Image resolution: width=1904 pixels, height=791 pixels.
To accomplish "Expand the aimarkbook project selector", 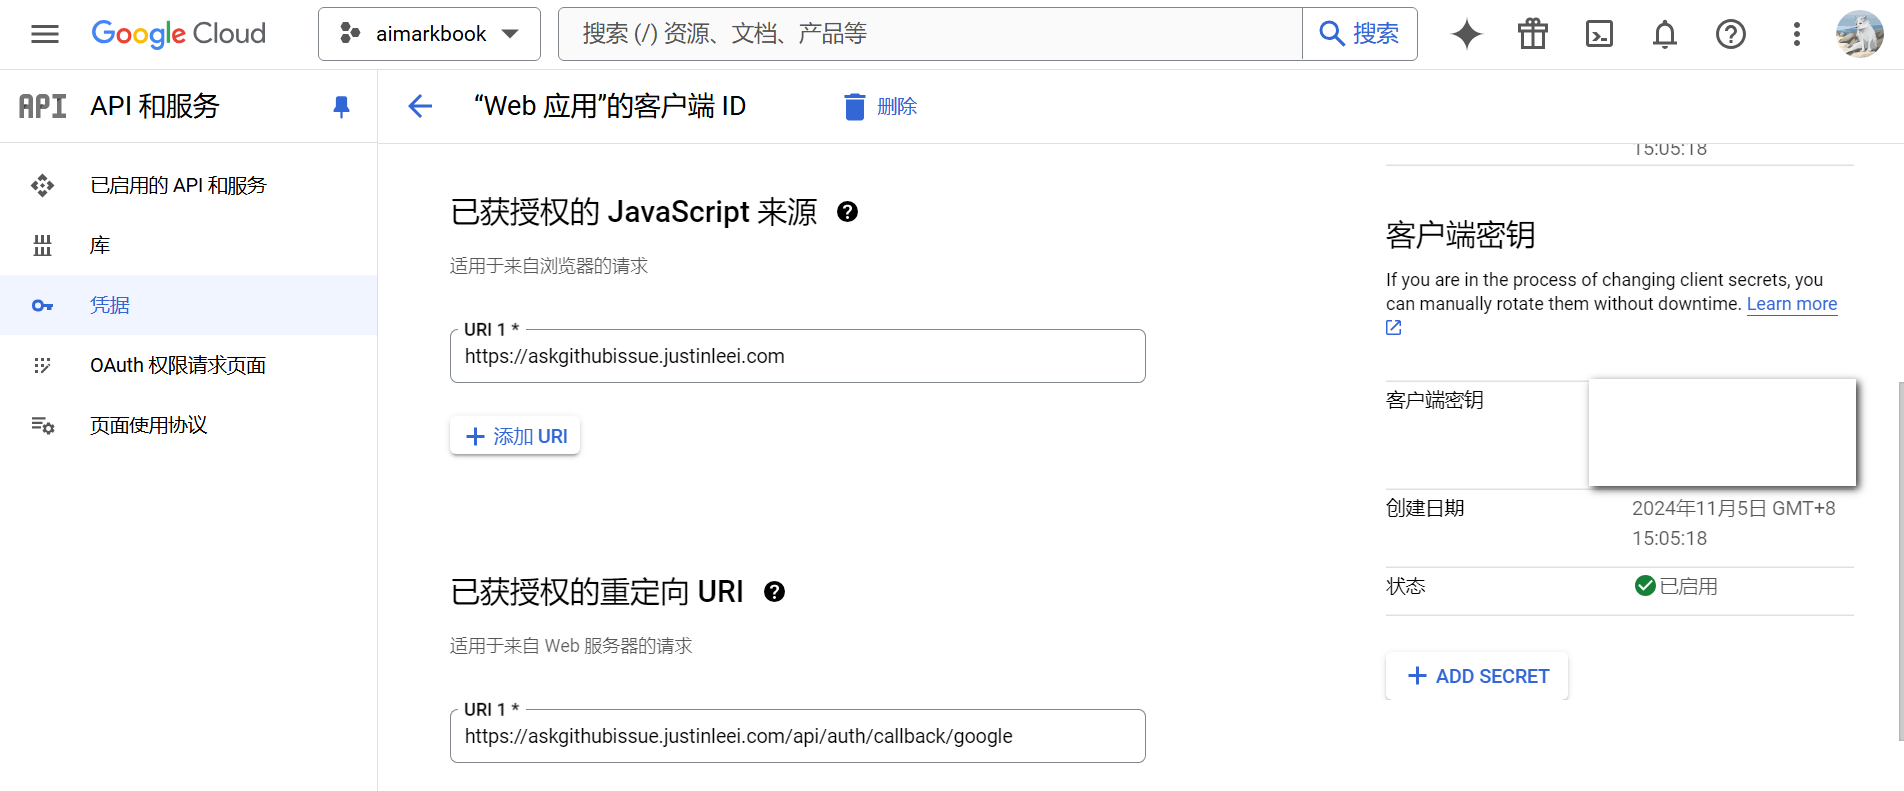I will pos(429,34).
